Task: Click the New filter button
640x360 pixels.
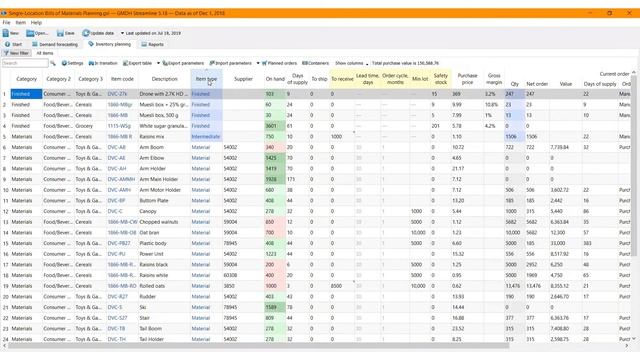Action: point(16,53)
